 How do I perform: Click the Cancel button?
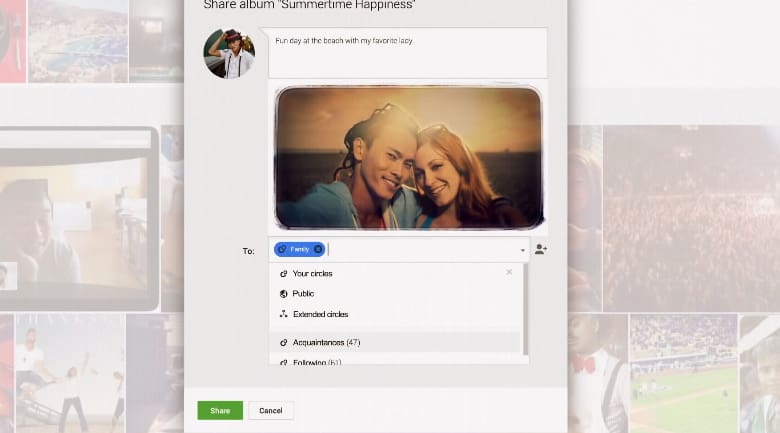click(271, 410)
